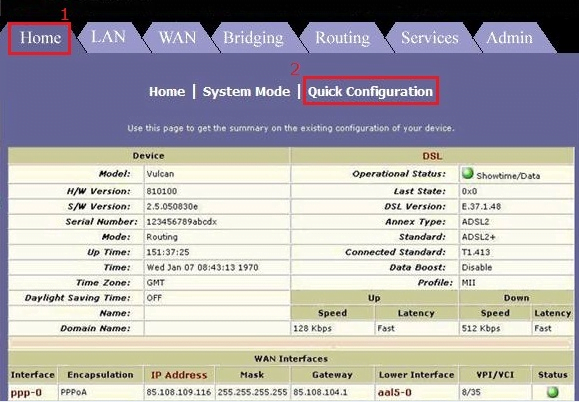Viewport: 579px width, 402px height.
Task: Open the ppp-0 interface link
Action: click(26, 392)
